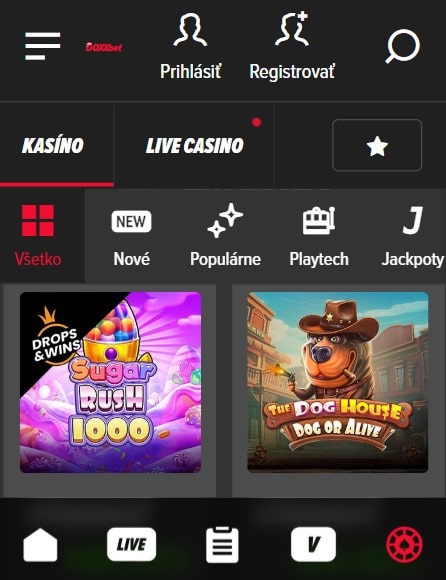Screen dimensions: 446x580
Task: Open virtual games V icon
Action: click(314, 544)
